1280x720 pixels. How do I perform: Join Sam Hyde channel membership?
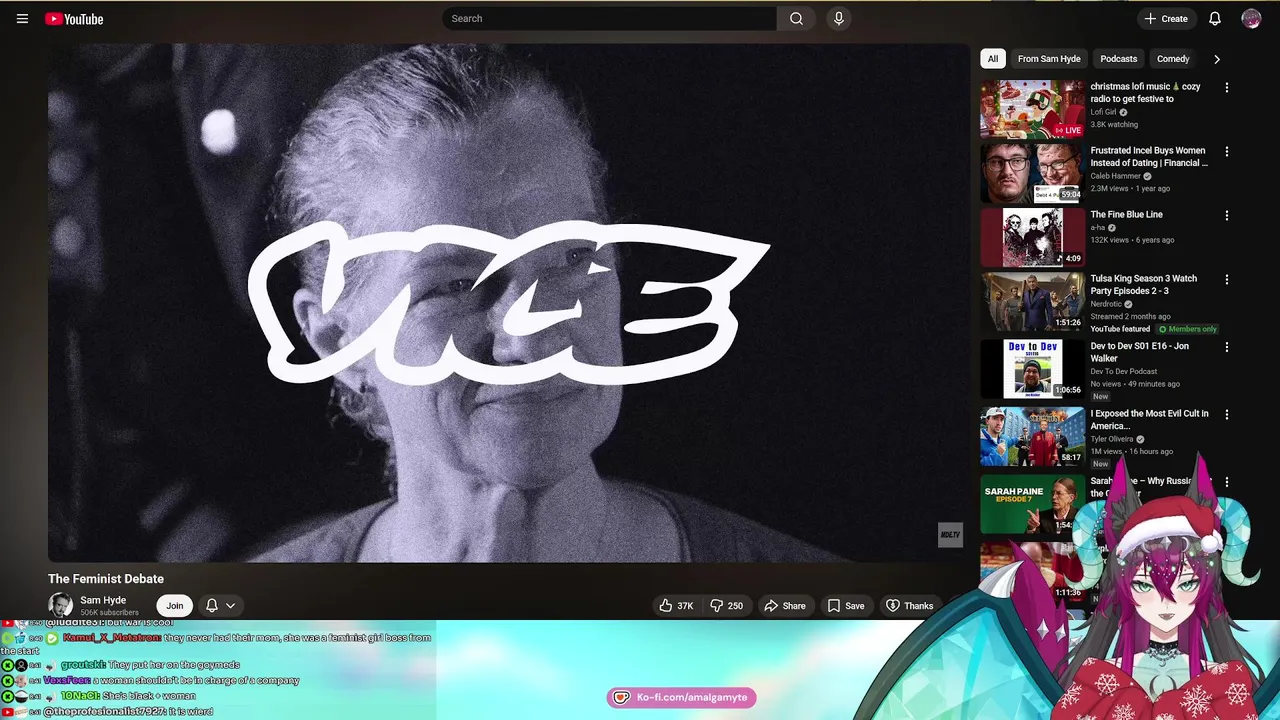(174, 605)
